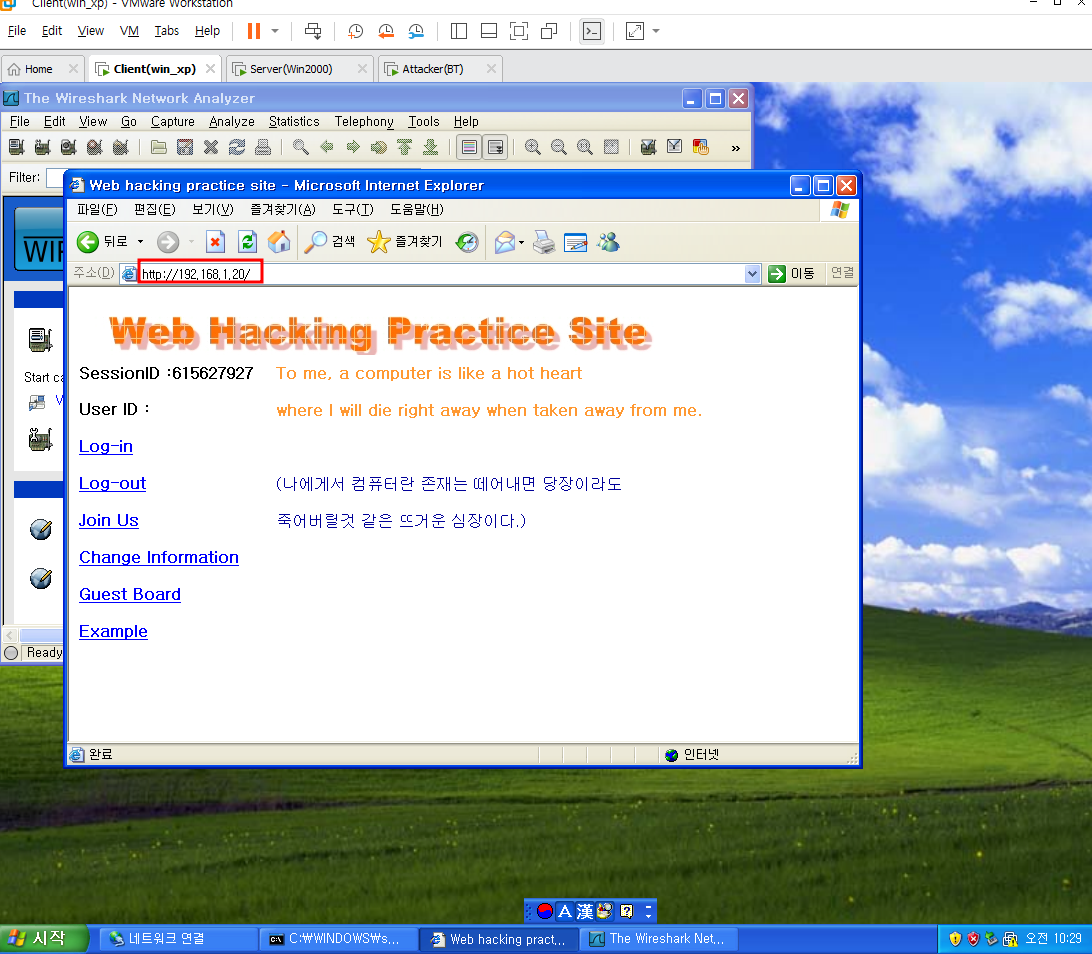Viewport: 1092px width, 954px height.
Task: Click the IE Back arrow button
Action: point(88,242)
